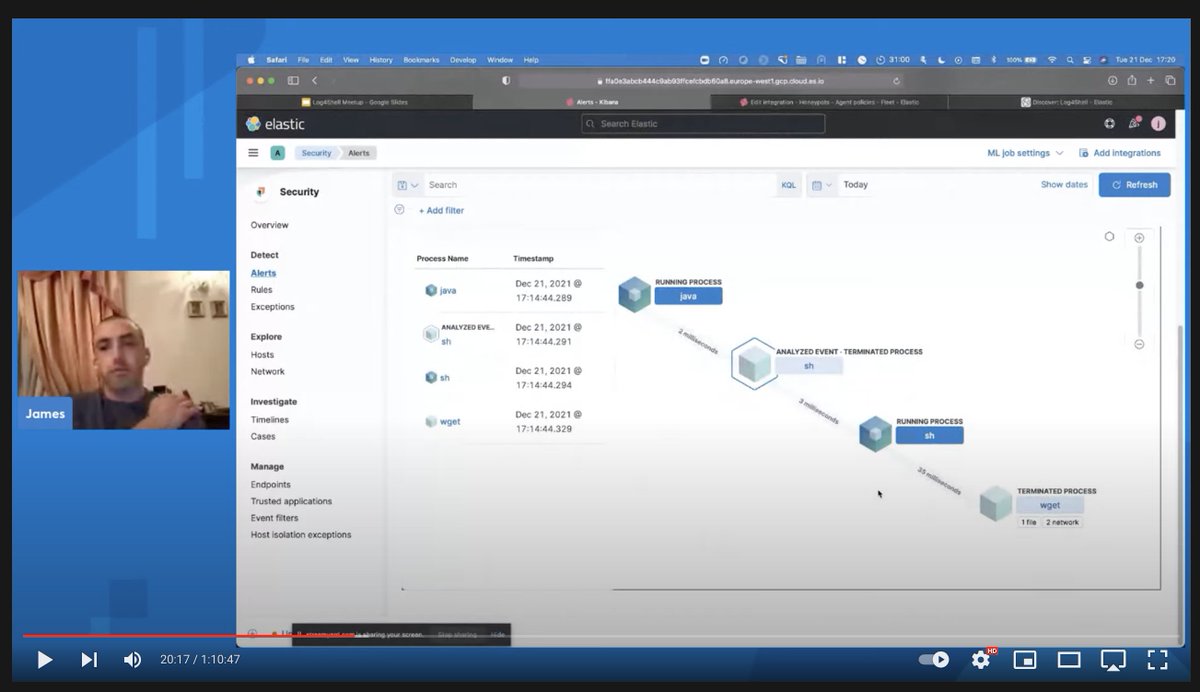Open Overview in Security sidebar
The height and width of the screenshot is (692, 1200).
[269, 225]
